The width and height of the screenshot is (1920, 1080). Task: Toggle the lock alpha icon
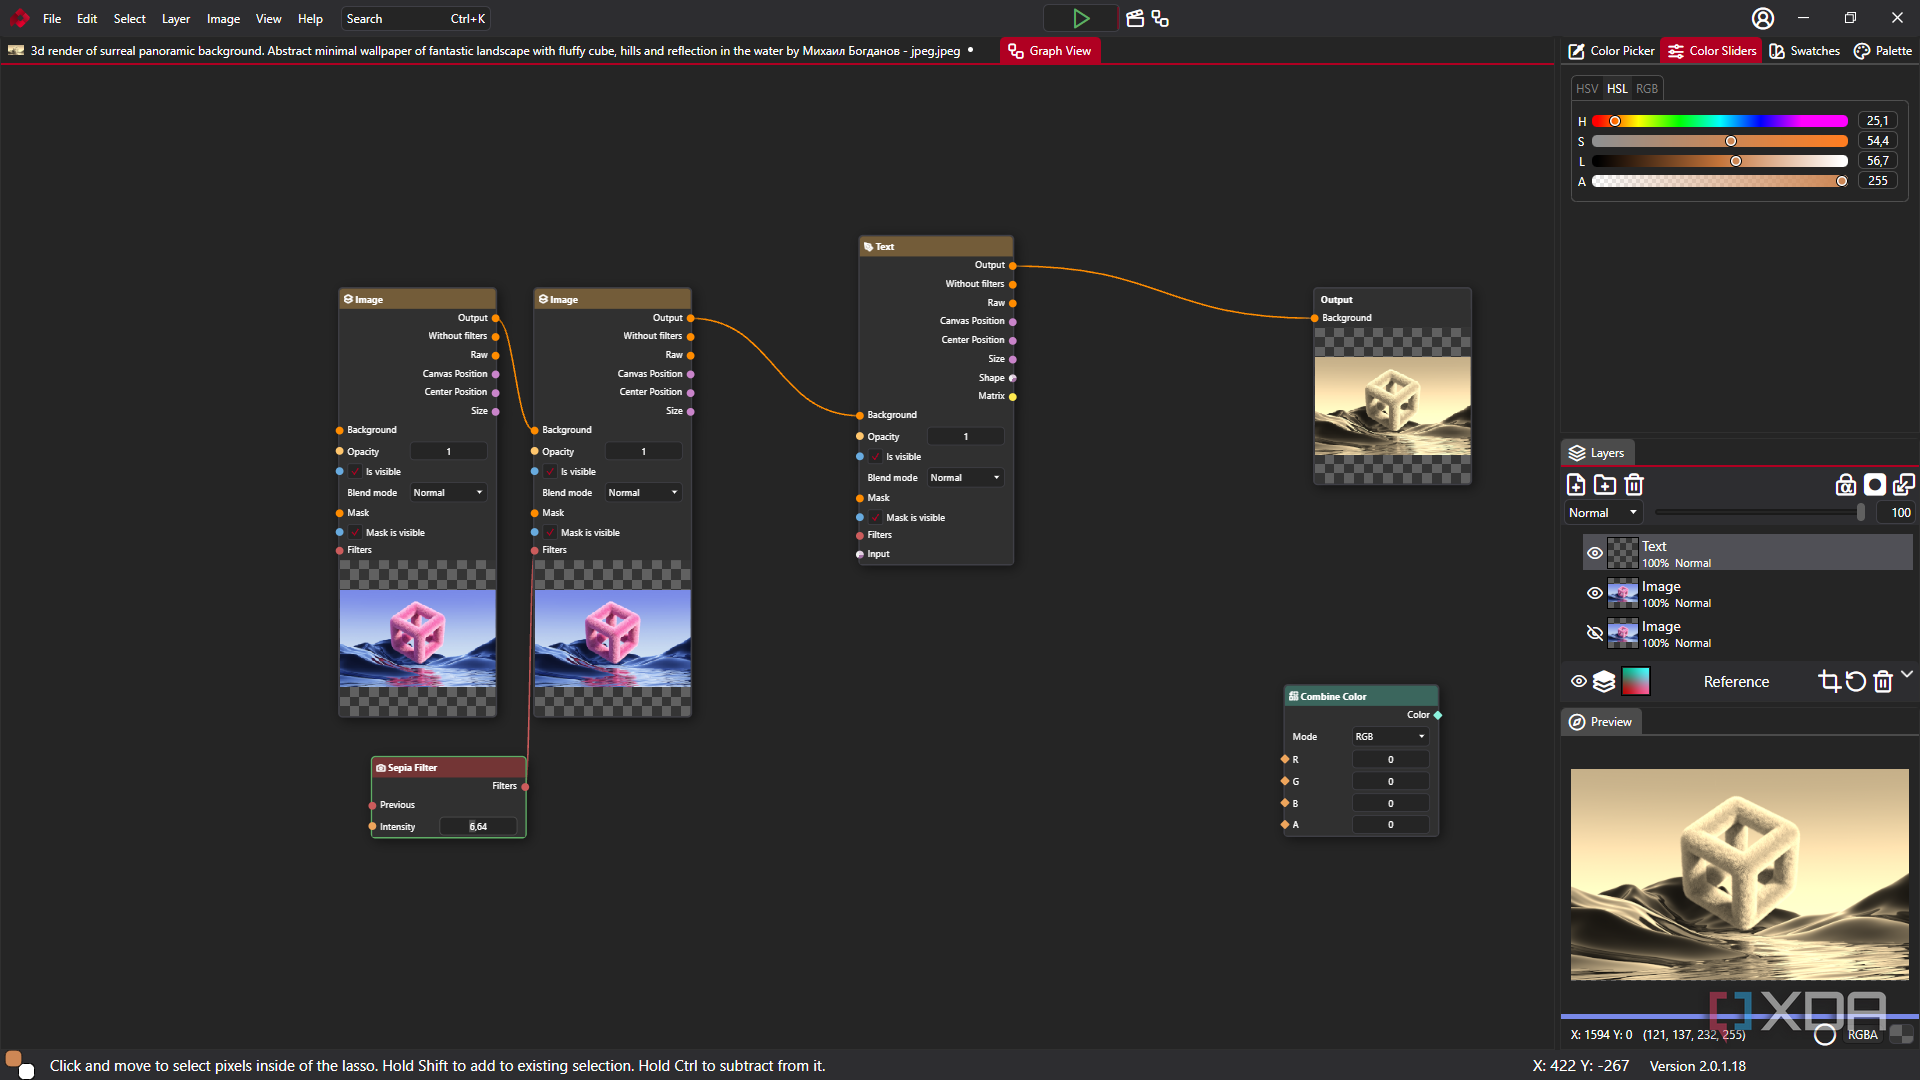point(1846,485)
